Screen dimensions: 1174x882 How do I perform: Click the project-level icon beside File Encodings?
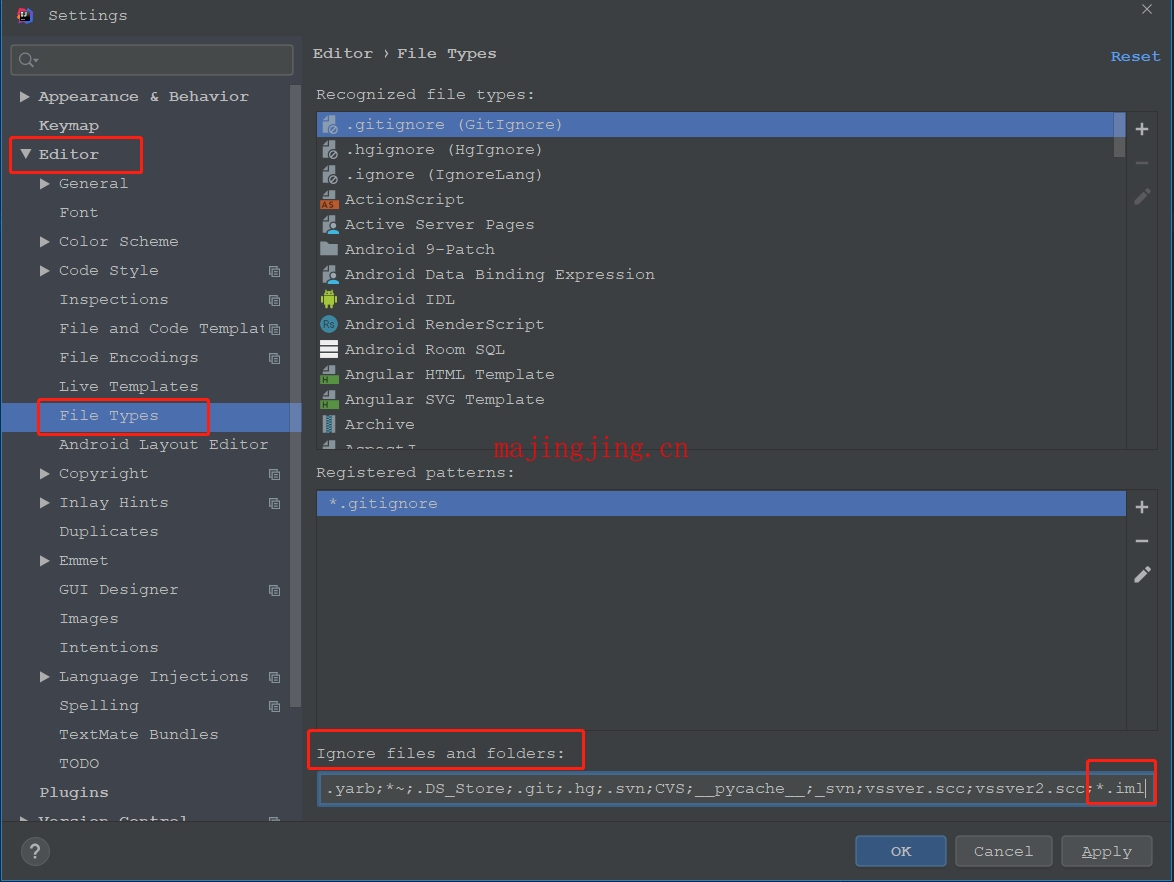click(275, 359)
